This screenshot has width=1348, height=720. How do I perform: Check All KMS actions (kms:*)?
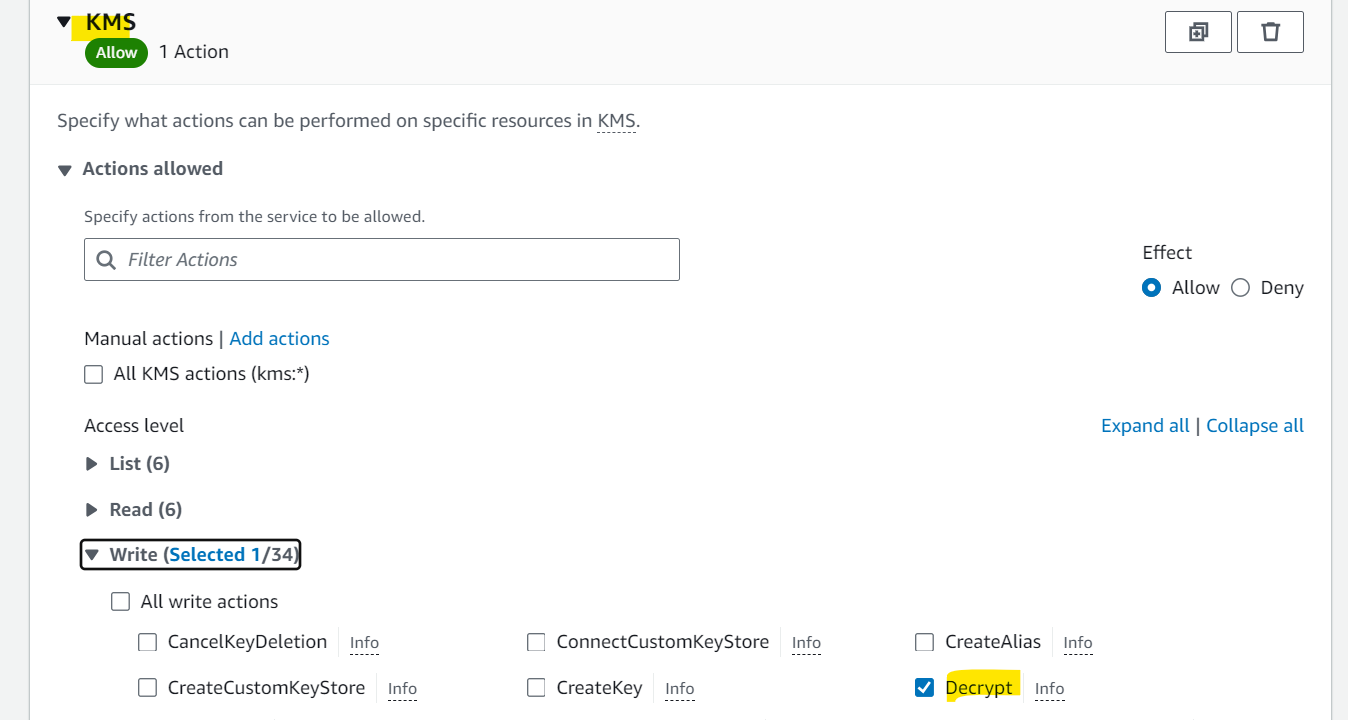(94, 374)
